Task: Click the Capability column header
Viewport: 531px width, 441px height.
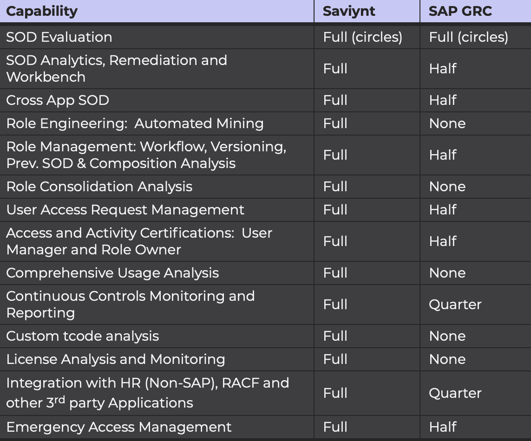Action: [x=157, y=11]
